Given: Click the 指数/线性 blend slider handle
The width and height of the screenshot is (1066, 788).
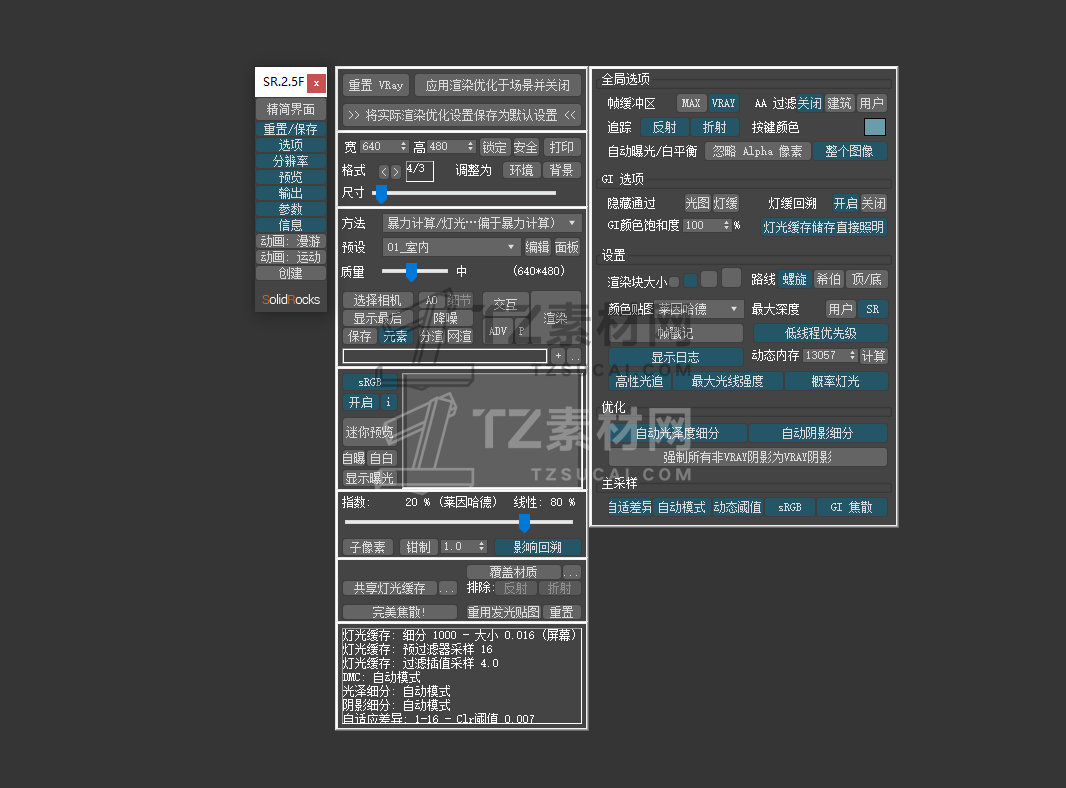Looking at the screenshot, I should coord(524,523).
